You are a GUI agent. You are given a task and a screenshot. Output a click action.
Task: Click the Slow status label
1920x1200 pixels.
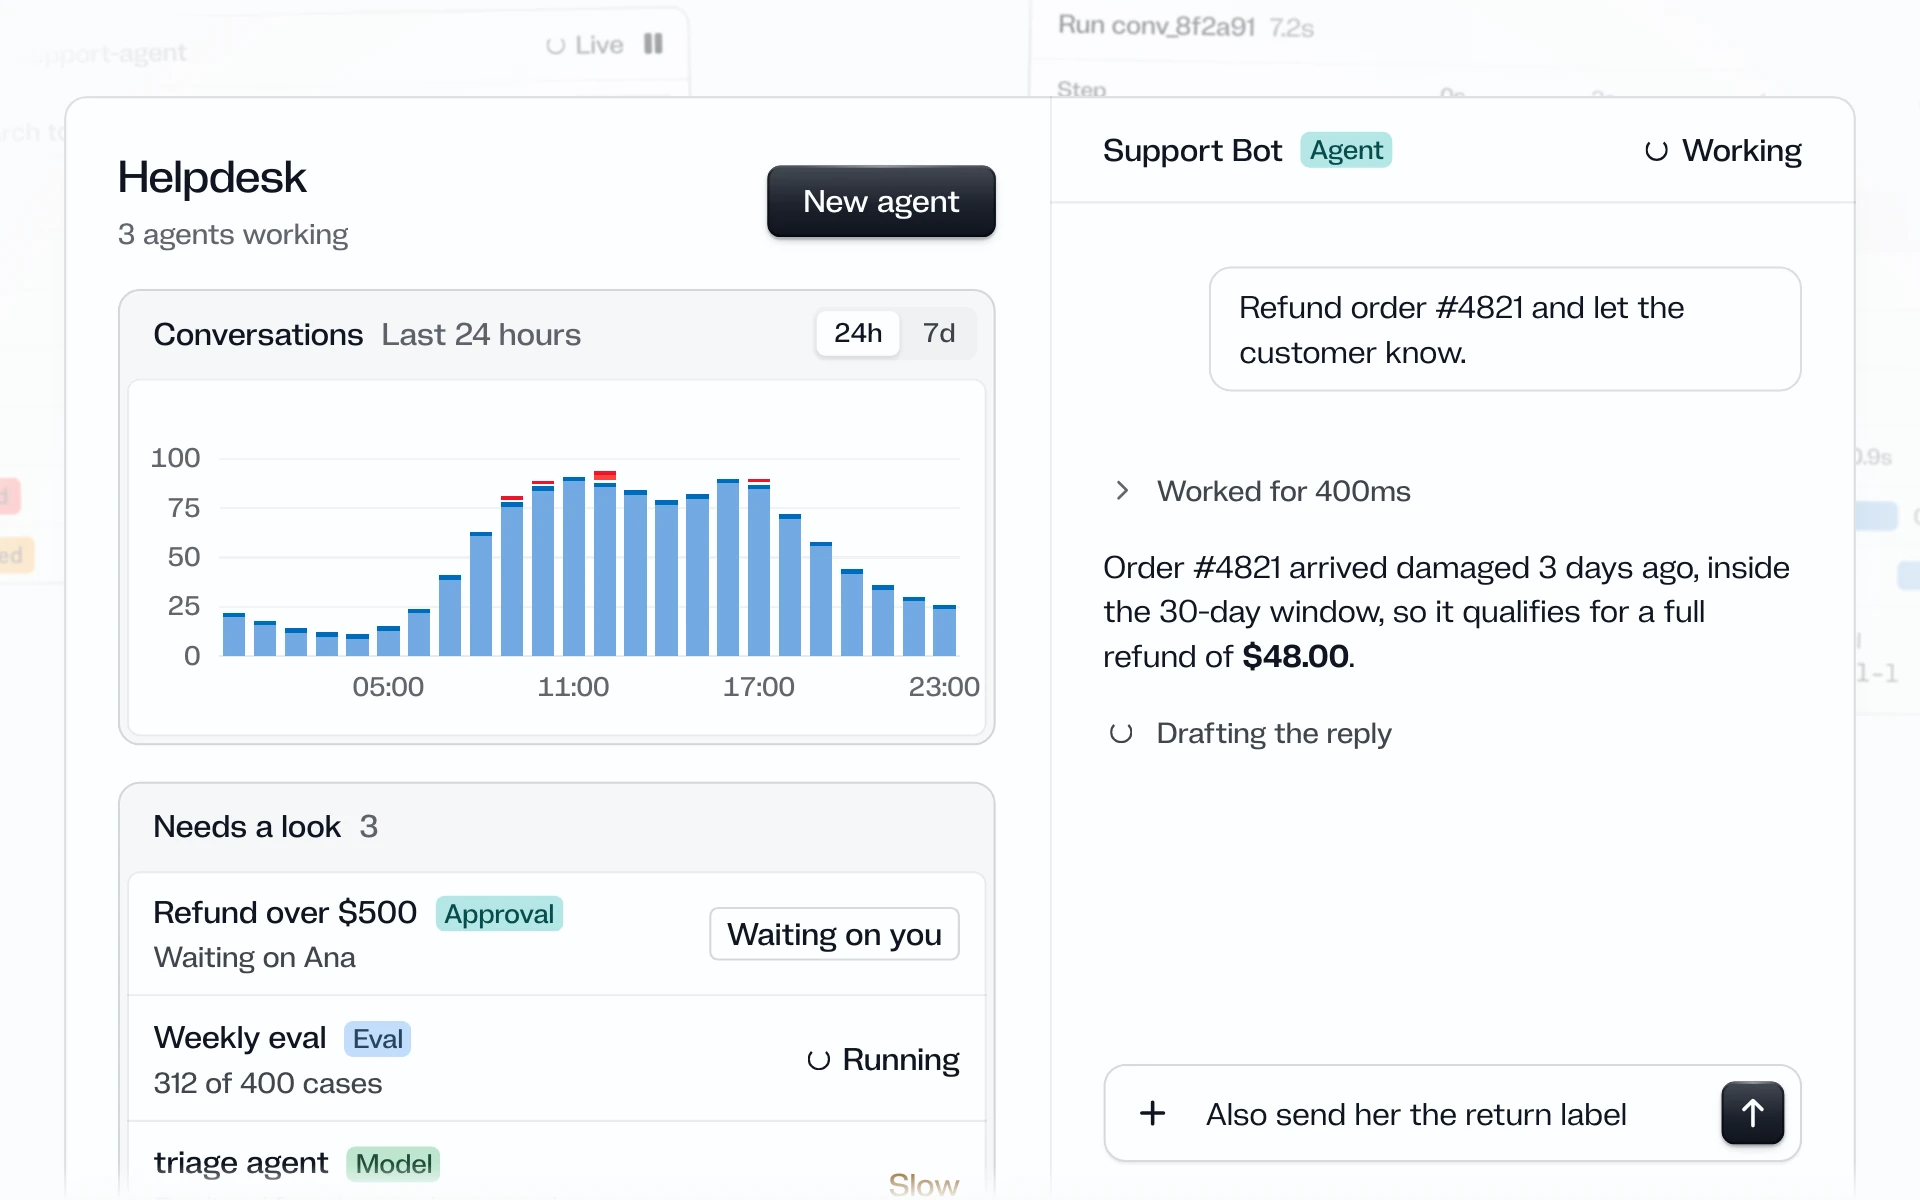point(924,1185)
